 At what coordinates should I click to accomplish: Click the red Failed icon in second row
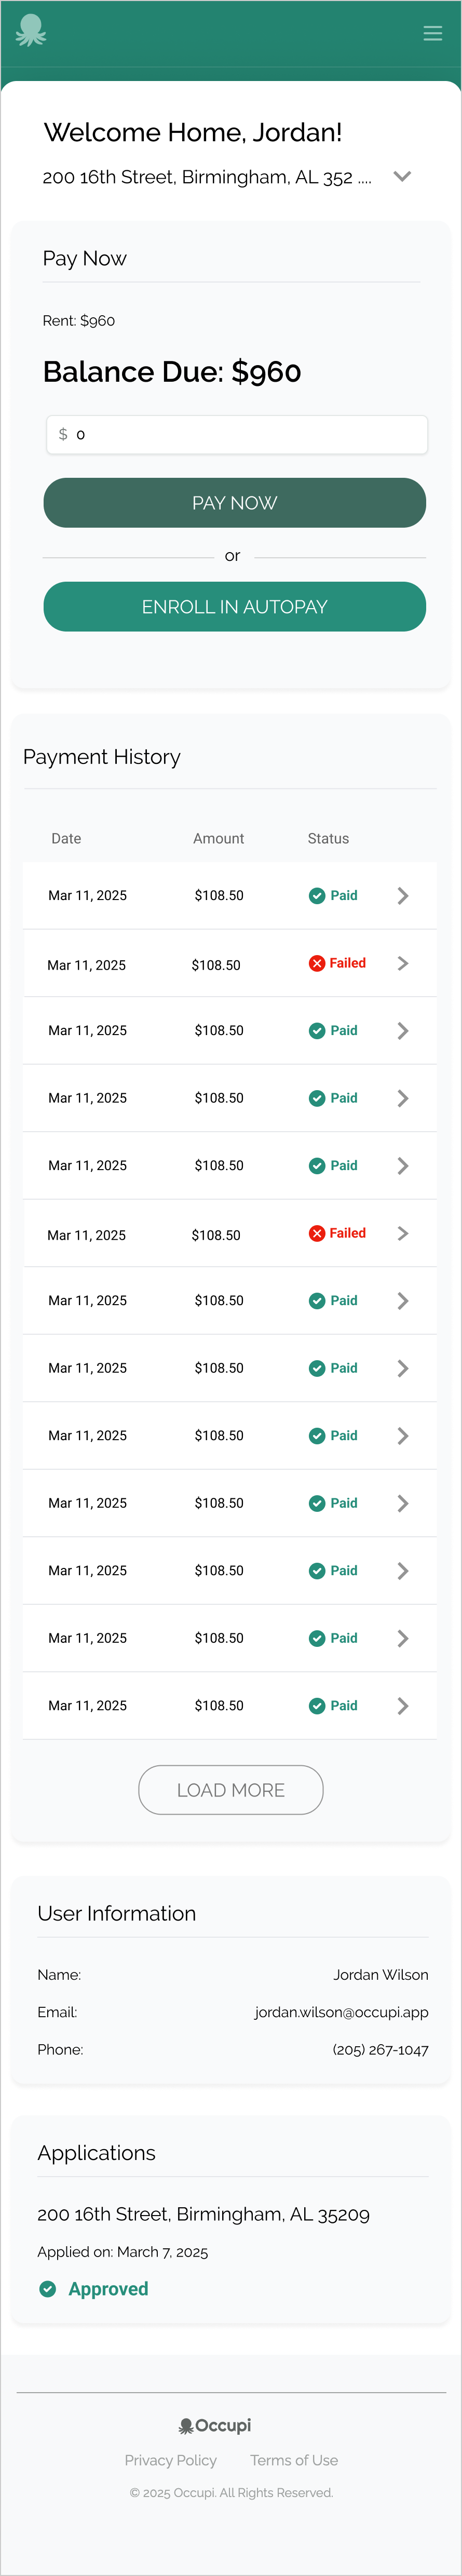317,963
